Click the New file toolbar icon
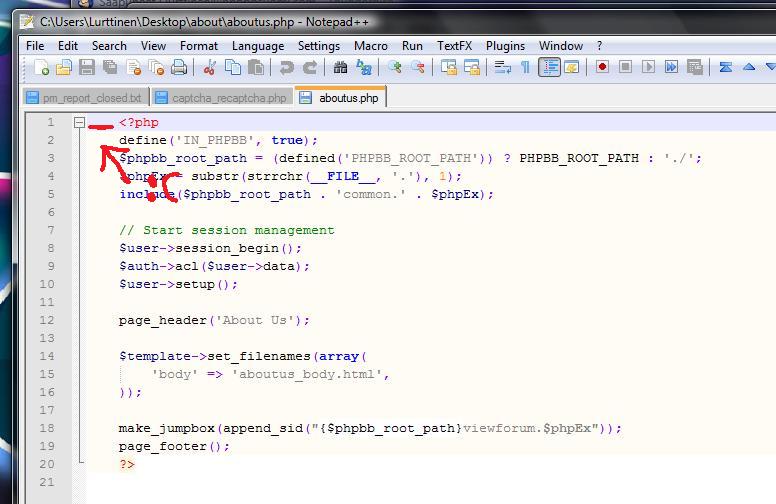776x504 pixels. [x=41, y=67]
